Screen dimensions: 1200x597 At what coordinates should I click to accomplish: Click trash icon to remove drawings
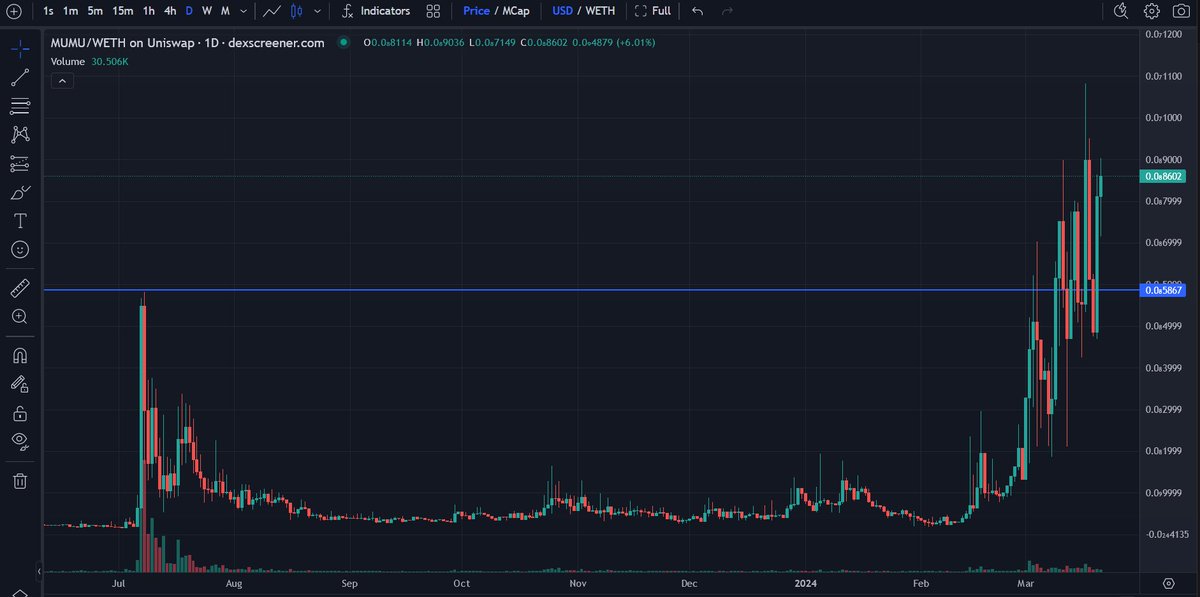[20, 481]
